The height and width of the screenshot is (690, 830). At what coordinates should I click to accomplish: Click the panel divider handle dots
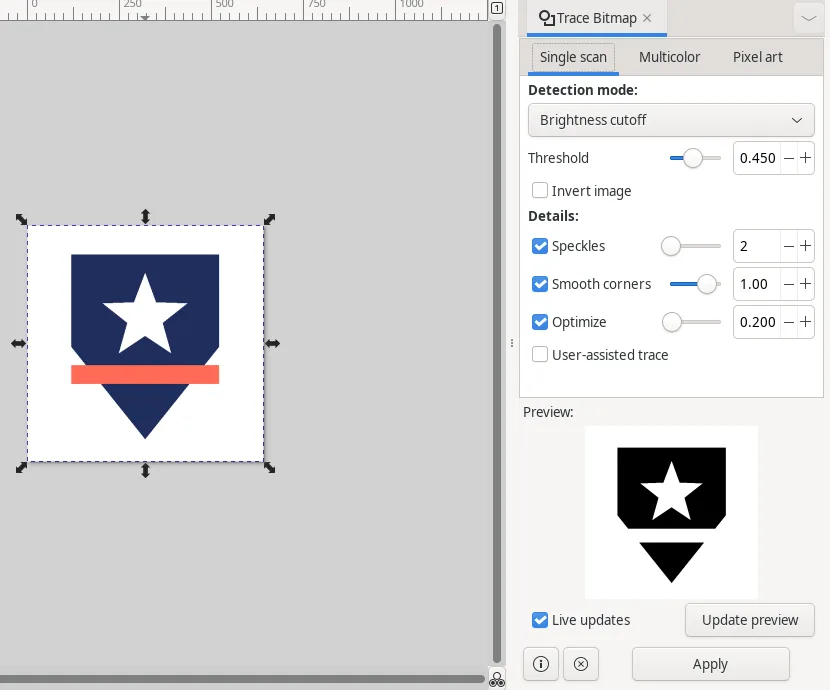point(512,343)
